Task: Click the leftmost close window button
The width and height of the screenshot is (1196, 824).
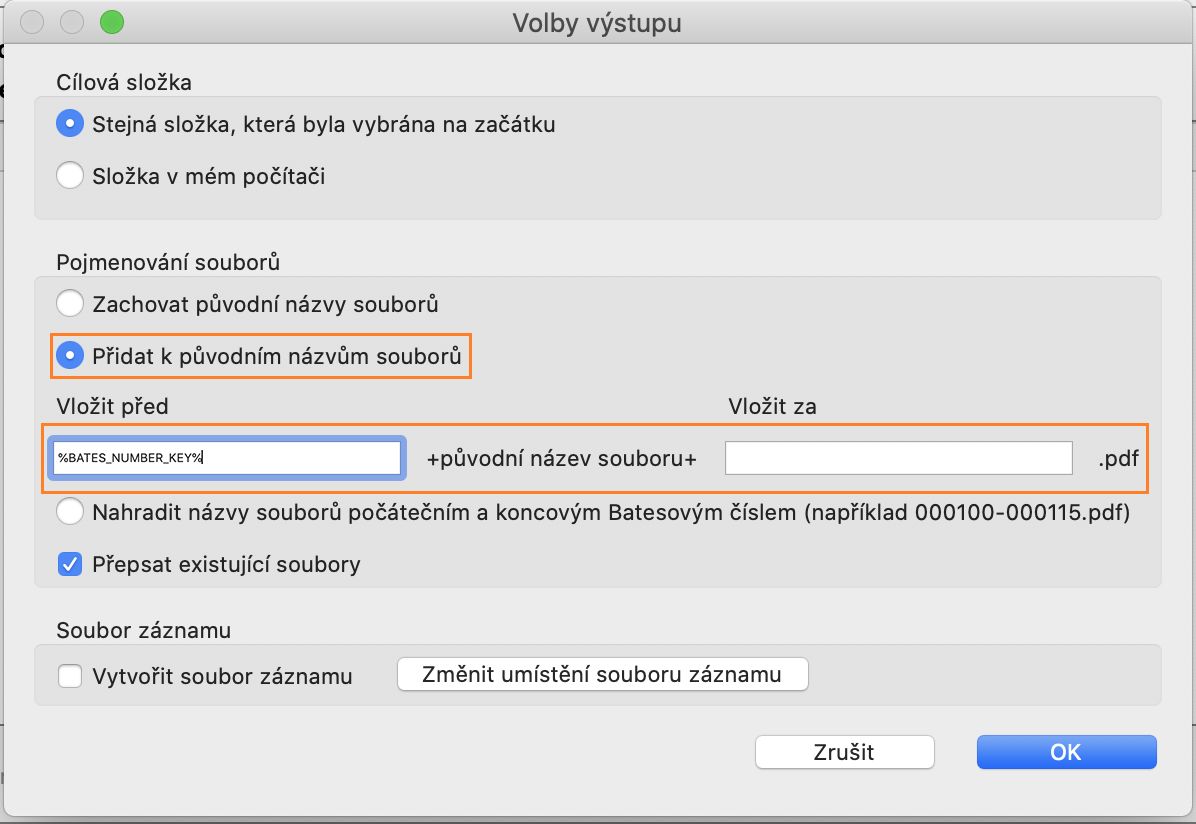Action: [x=32, y=22]
